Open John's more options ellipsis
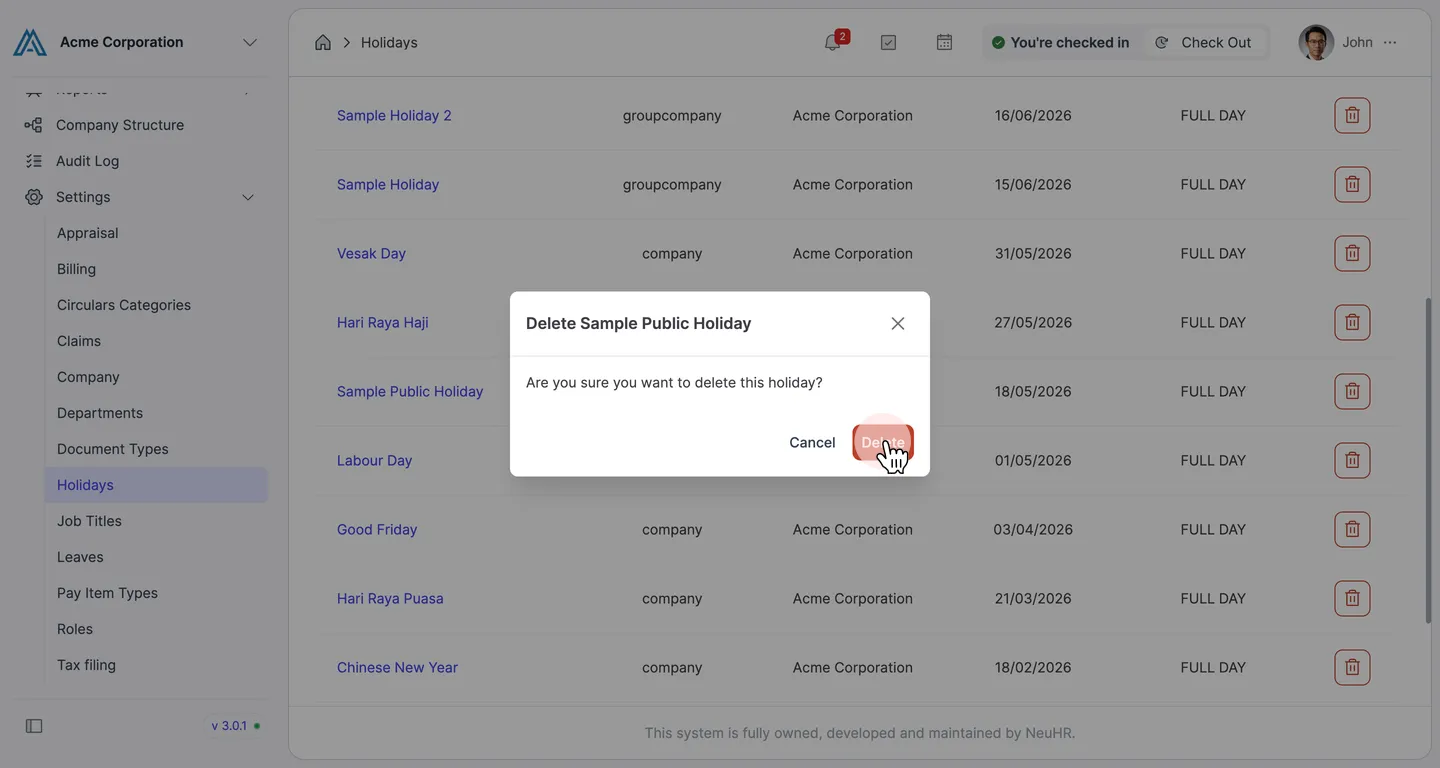This screenshot has width=1440, height=768. pyautogui.click(x=1390, y=42)
